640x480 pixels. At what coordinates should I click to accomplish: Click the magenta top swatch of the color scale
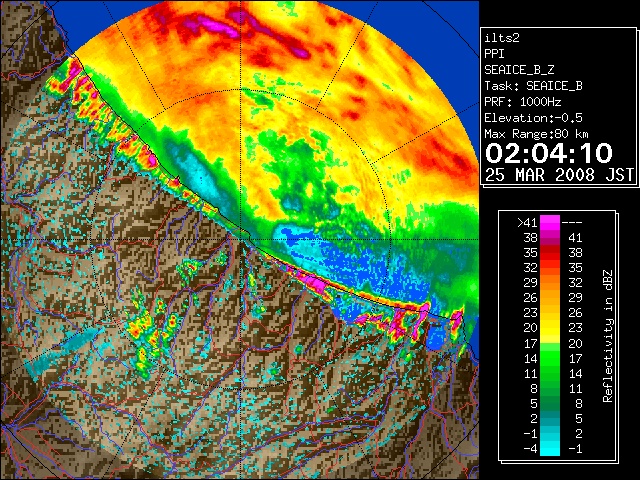pos(550,223)
